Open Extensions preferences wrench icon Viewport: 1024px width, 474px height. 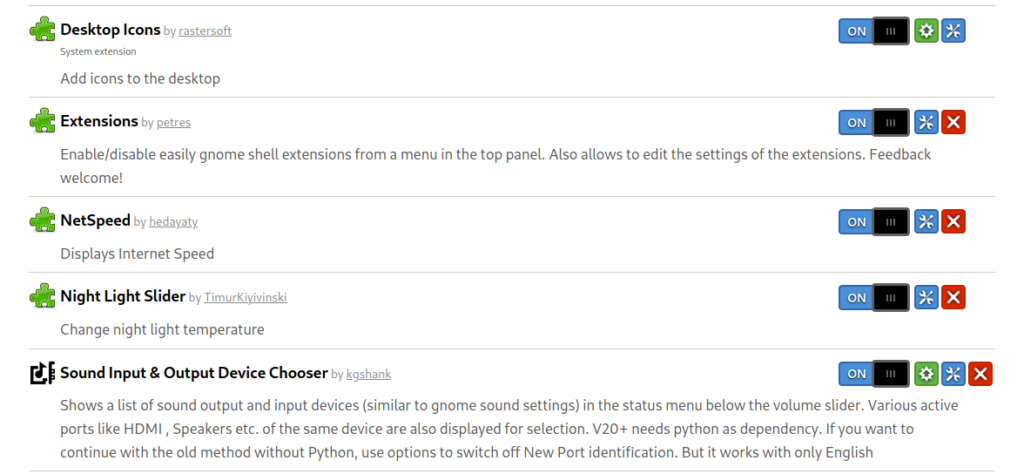(x=926, y=122)
